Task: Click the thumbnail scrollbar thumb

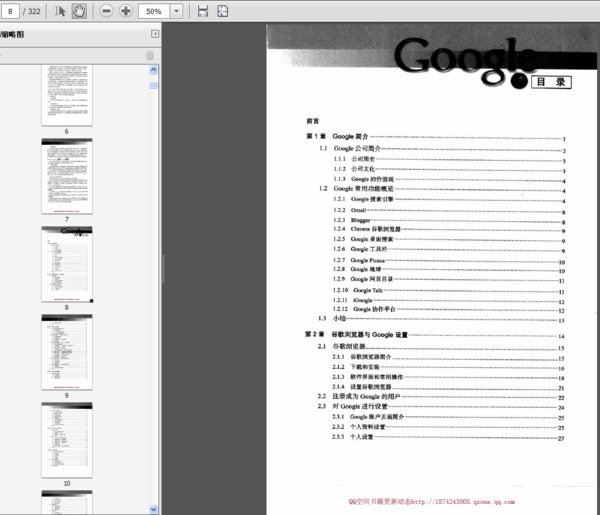Action: click(x=153, y=86)
